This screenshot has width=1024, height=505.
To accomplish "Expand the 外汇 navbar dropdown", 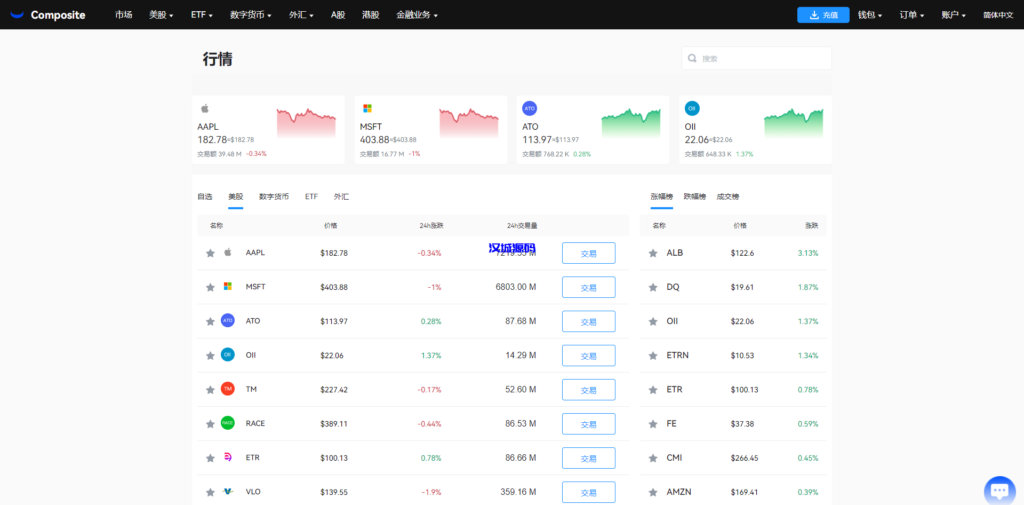I will tap(301, 14).
